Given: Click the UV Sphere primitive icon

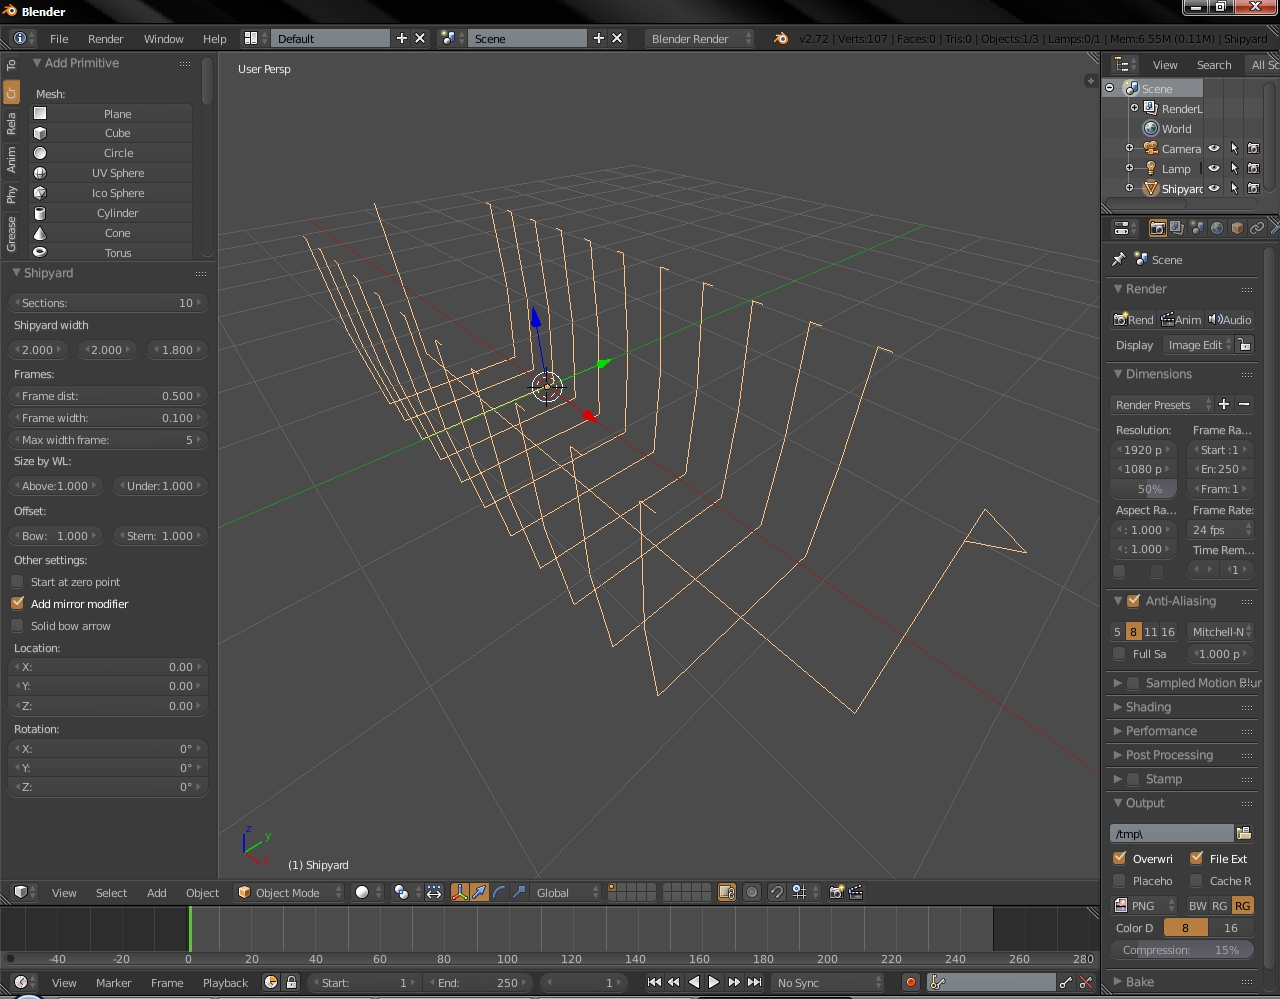Looking at the screenshot, I should coord(40,173).
